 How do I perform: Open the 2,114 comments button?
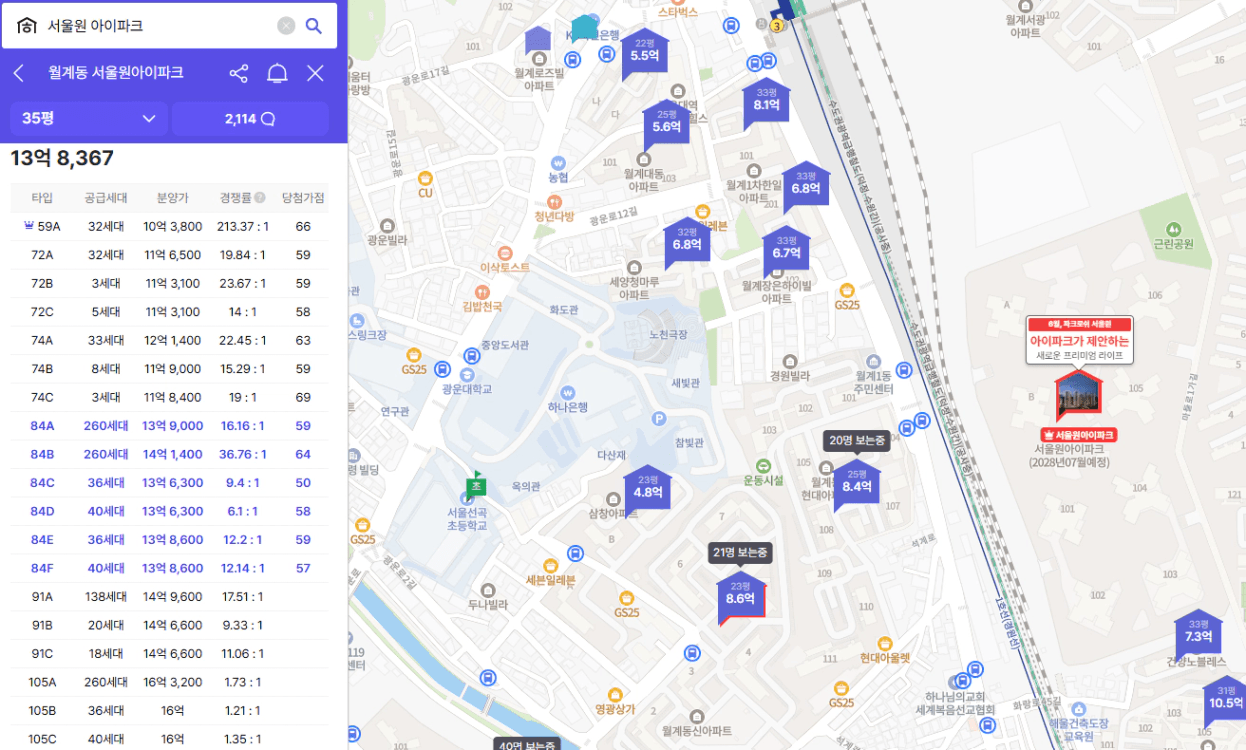(x=250, y=119)
